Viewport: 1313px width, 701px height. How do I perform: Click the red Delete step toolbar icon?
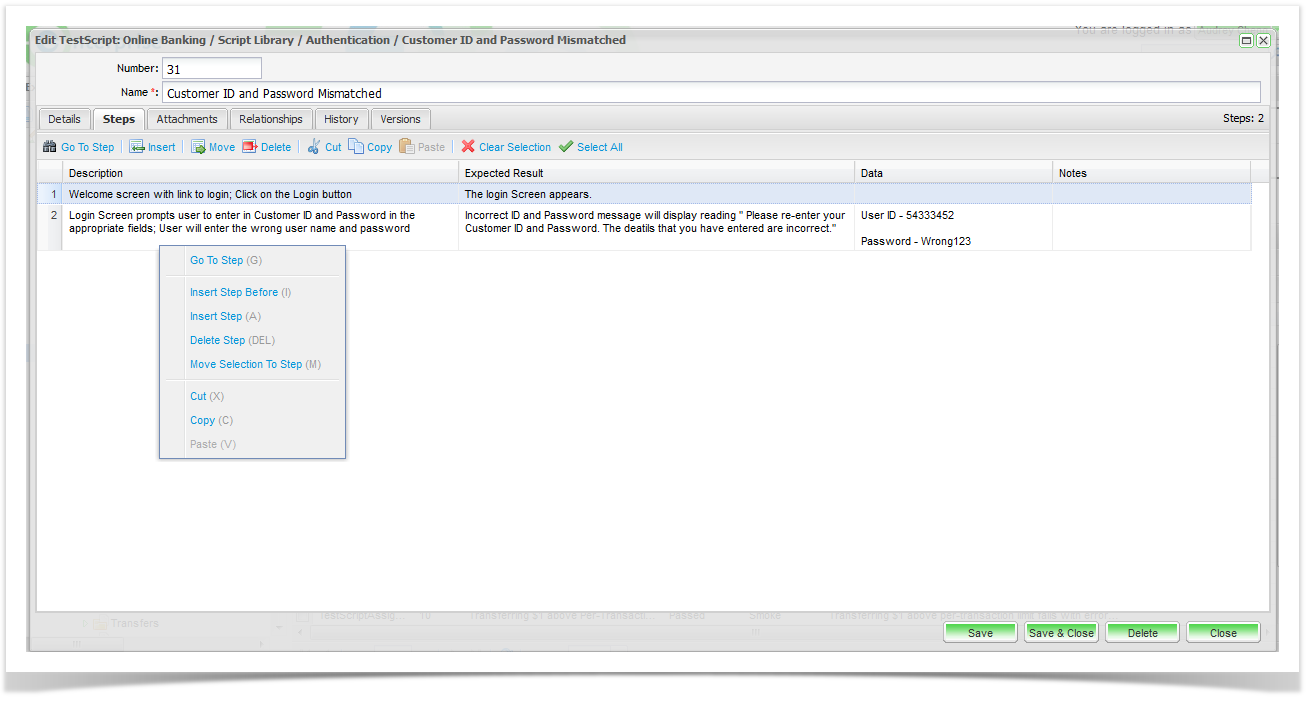click(250, 147)
